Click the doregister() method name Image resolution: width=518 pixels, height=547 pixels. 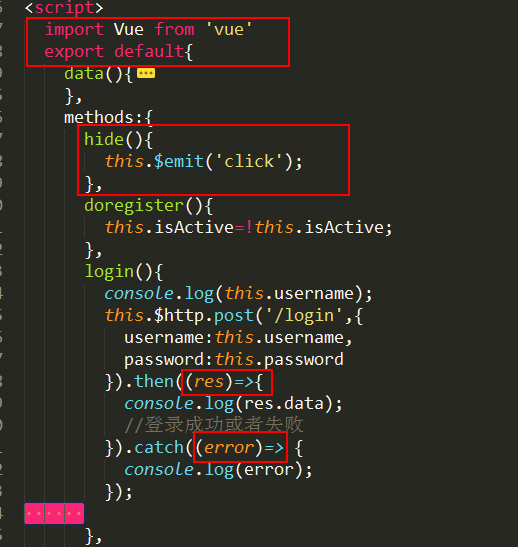click(x=134, y=205)
